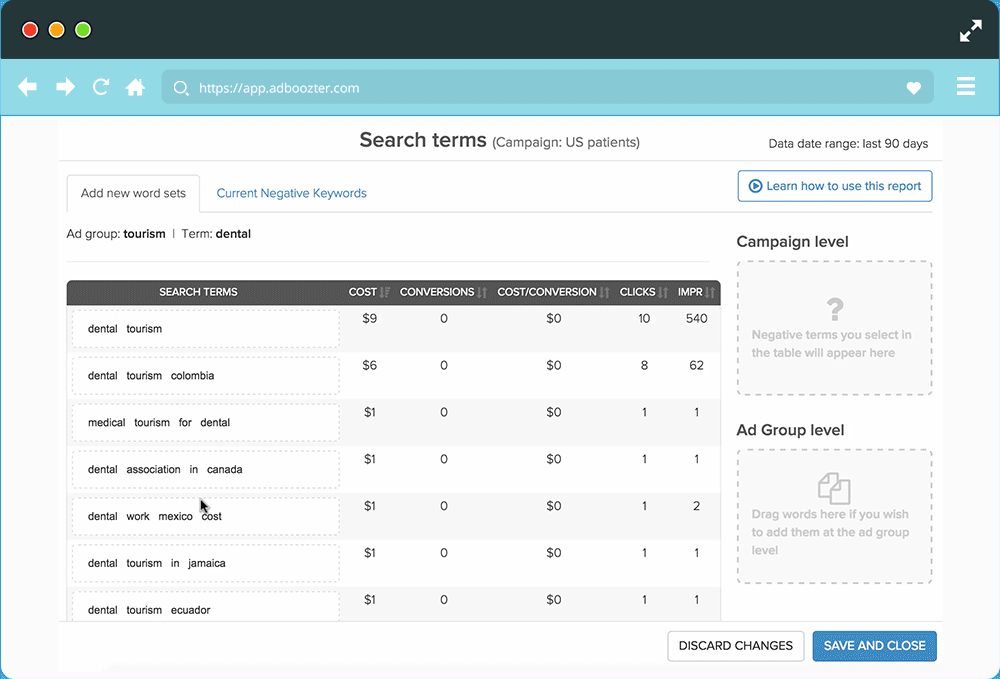Image resolution: width=1000 pixels, height=679 pixels.
Task: Click the copy documents icon in Ad Group level box
Action: coord(834,488)
